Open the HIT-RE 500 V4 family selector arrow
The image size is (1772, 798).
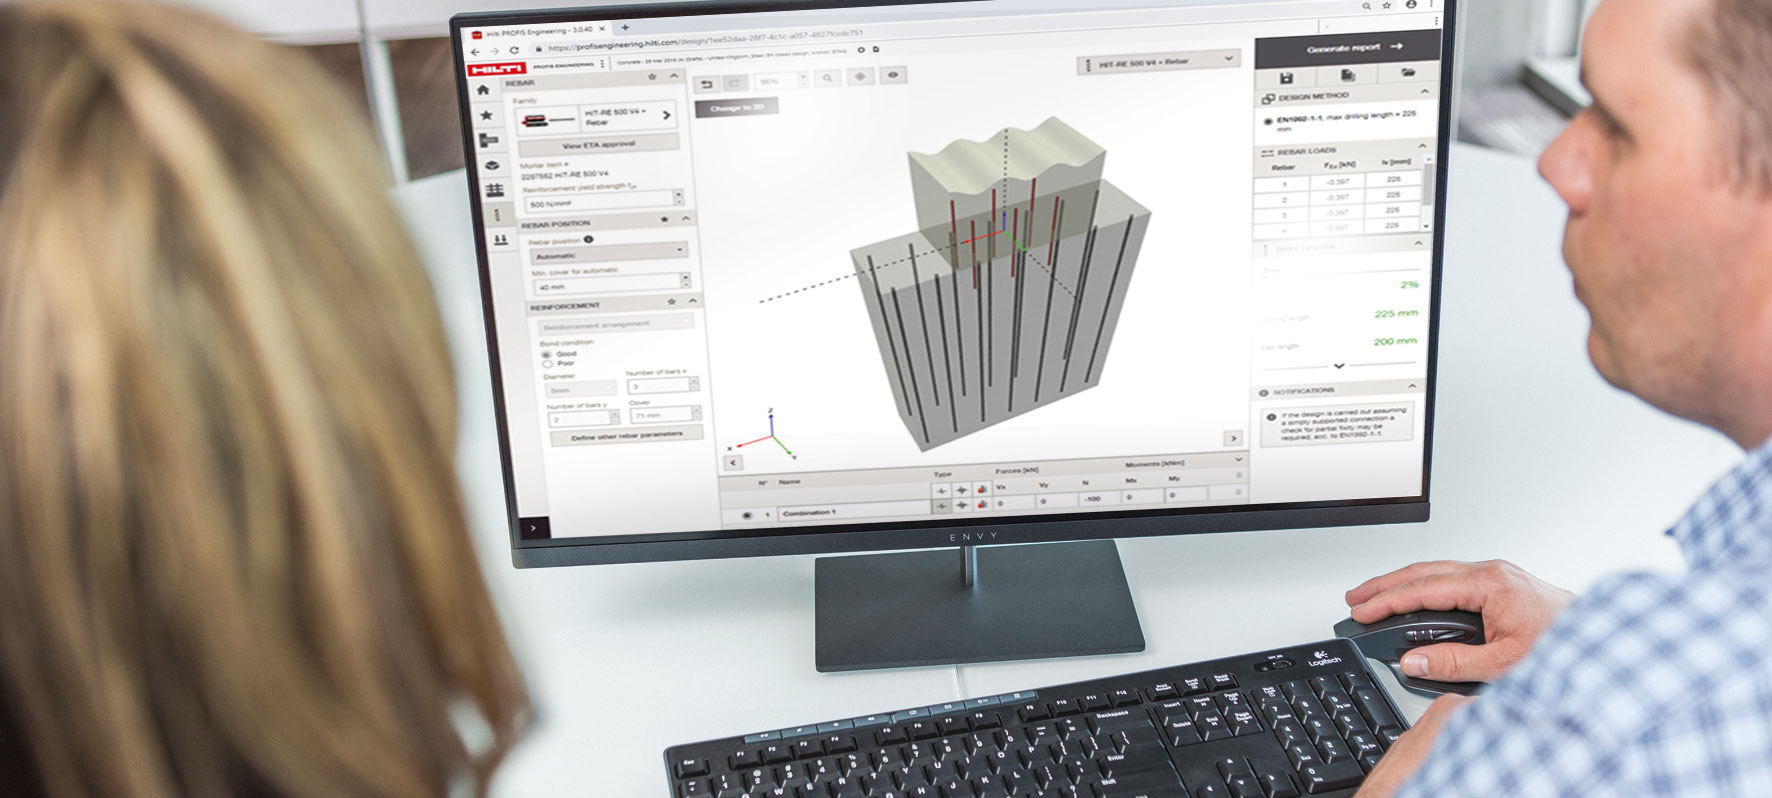click(x=666, y=115)
